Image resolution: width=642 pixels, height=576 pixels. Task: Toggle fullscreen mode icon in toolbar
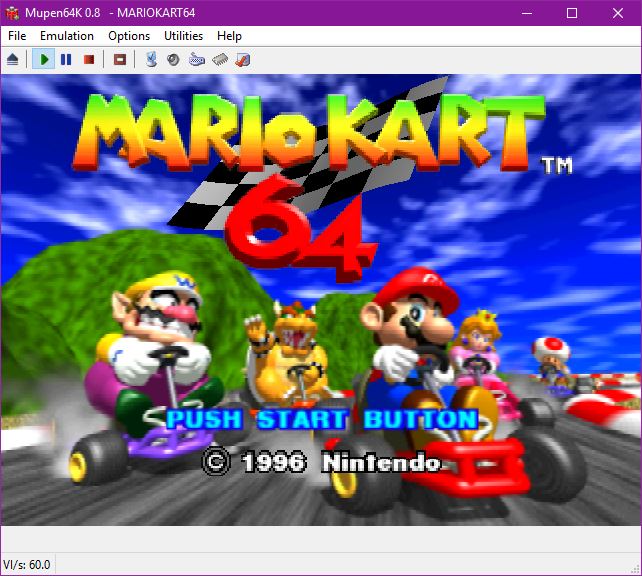[x=120, y=60]
